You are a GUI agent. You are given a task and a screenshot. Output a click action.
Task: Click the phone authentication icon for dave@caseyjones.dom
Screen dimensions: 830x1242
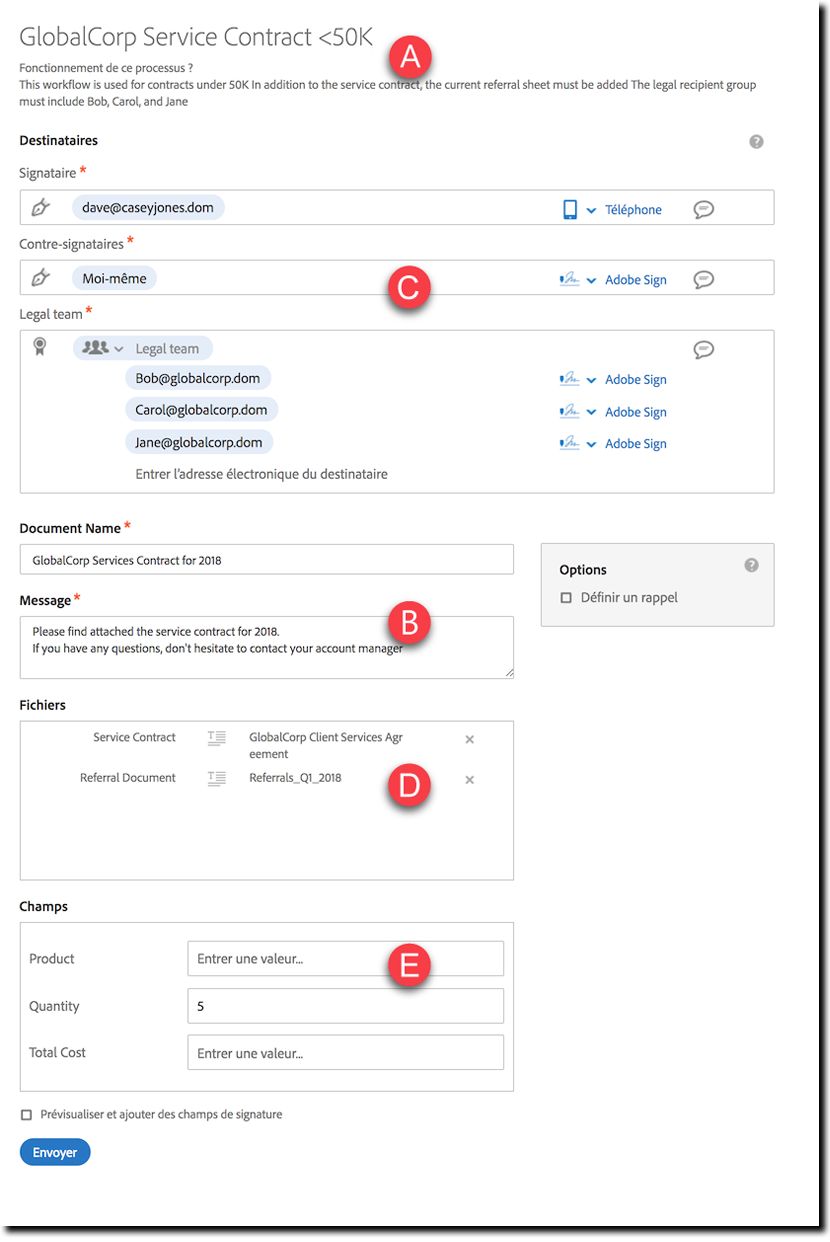pos(570,209)
